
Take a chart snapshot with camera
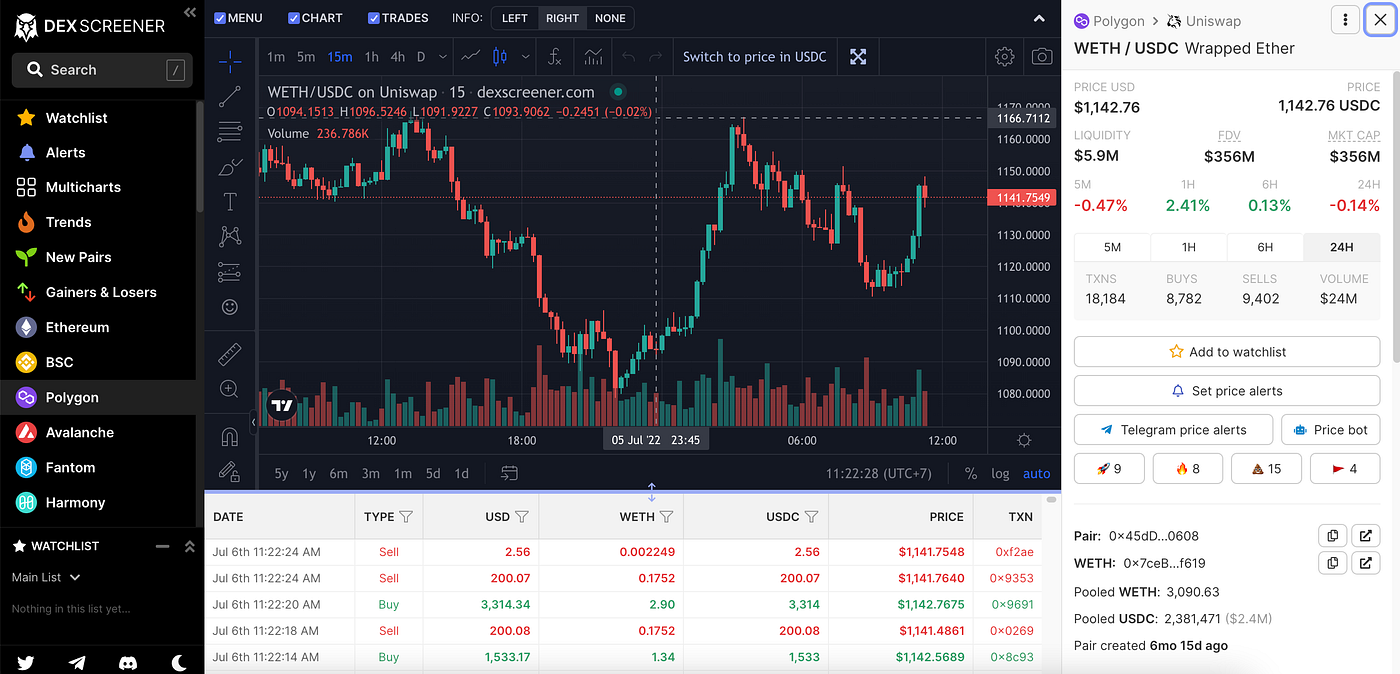point(1042,57)
